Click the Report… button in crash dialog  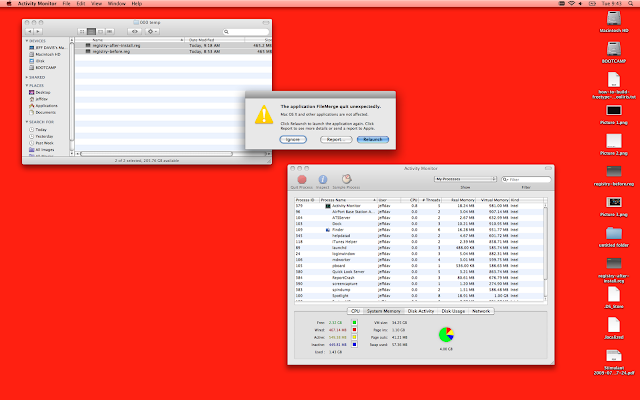(x=336, y=140)
